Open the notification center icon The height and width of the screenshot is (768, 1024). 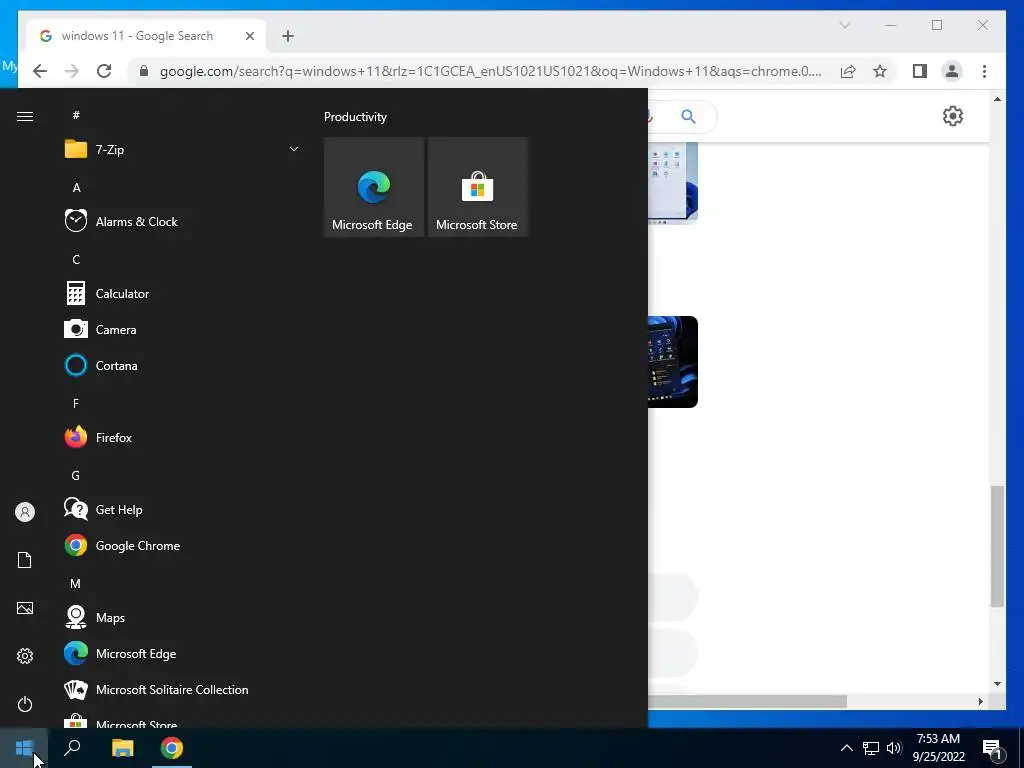992,748
